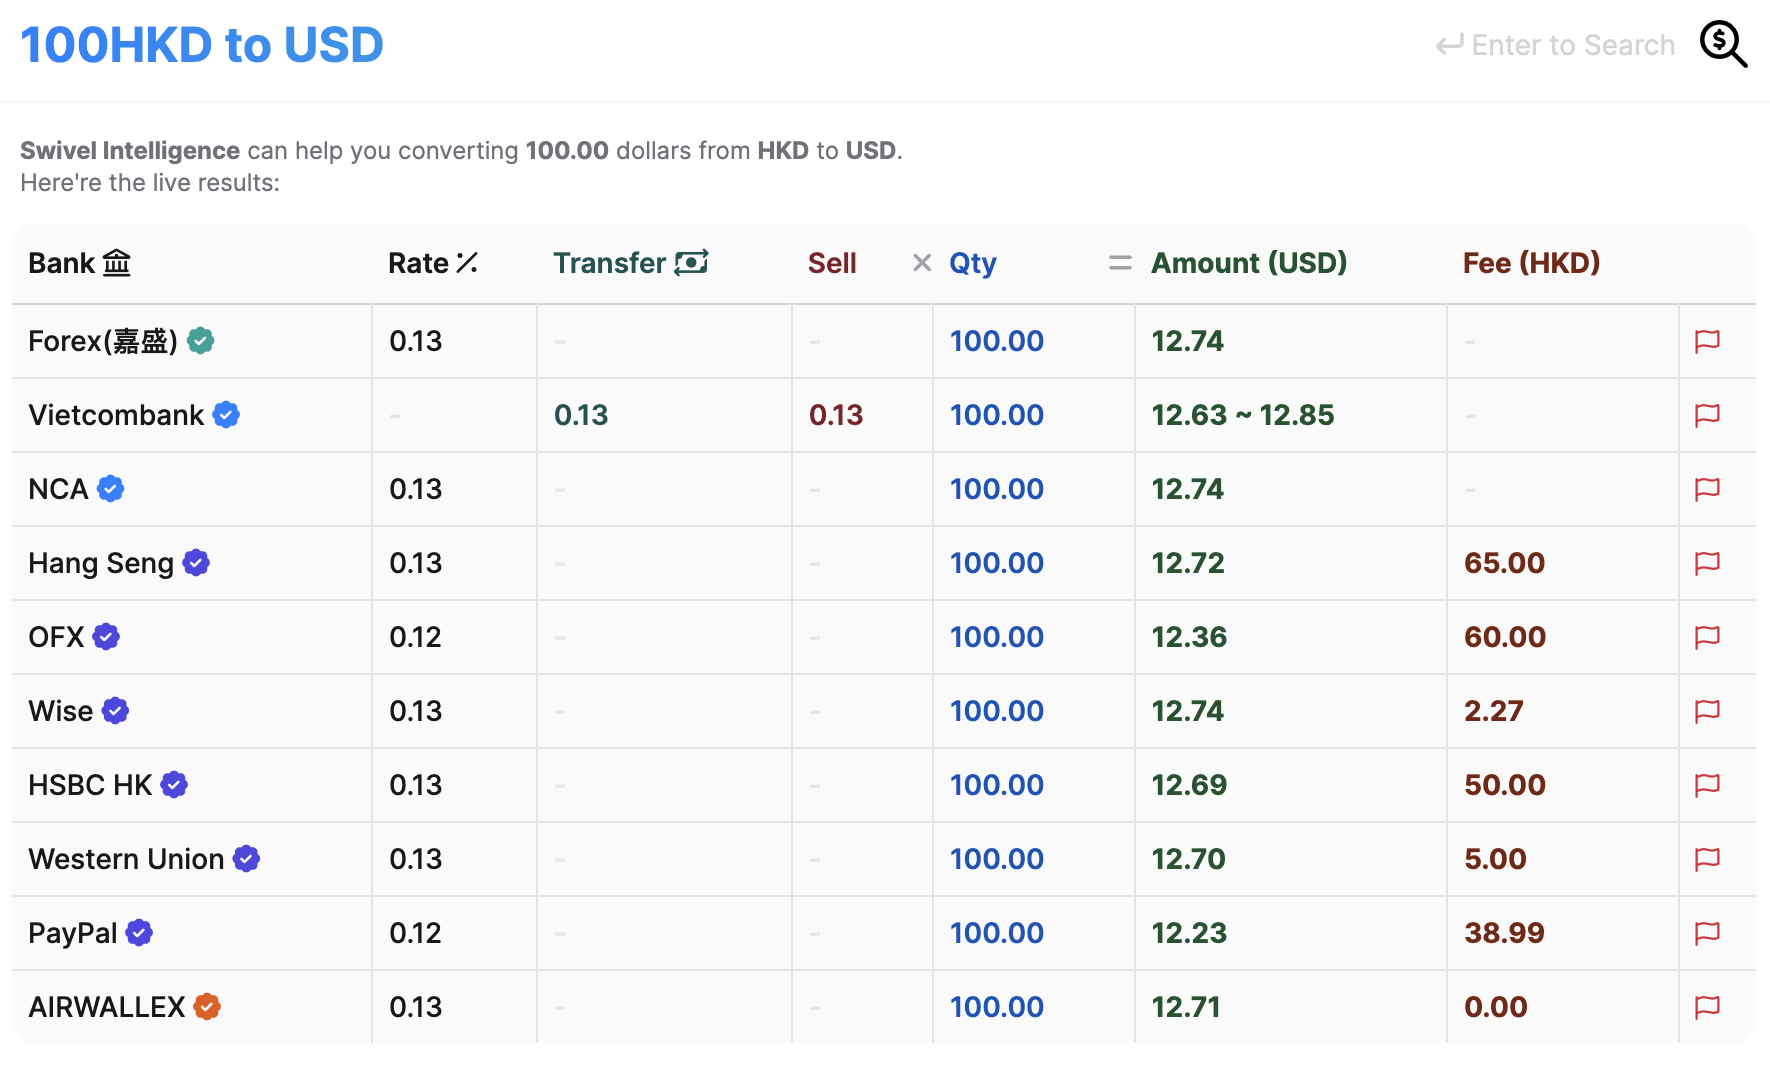Click the Vietcombank verified badge

[x=227, y=415]
